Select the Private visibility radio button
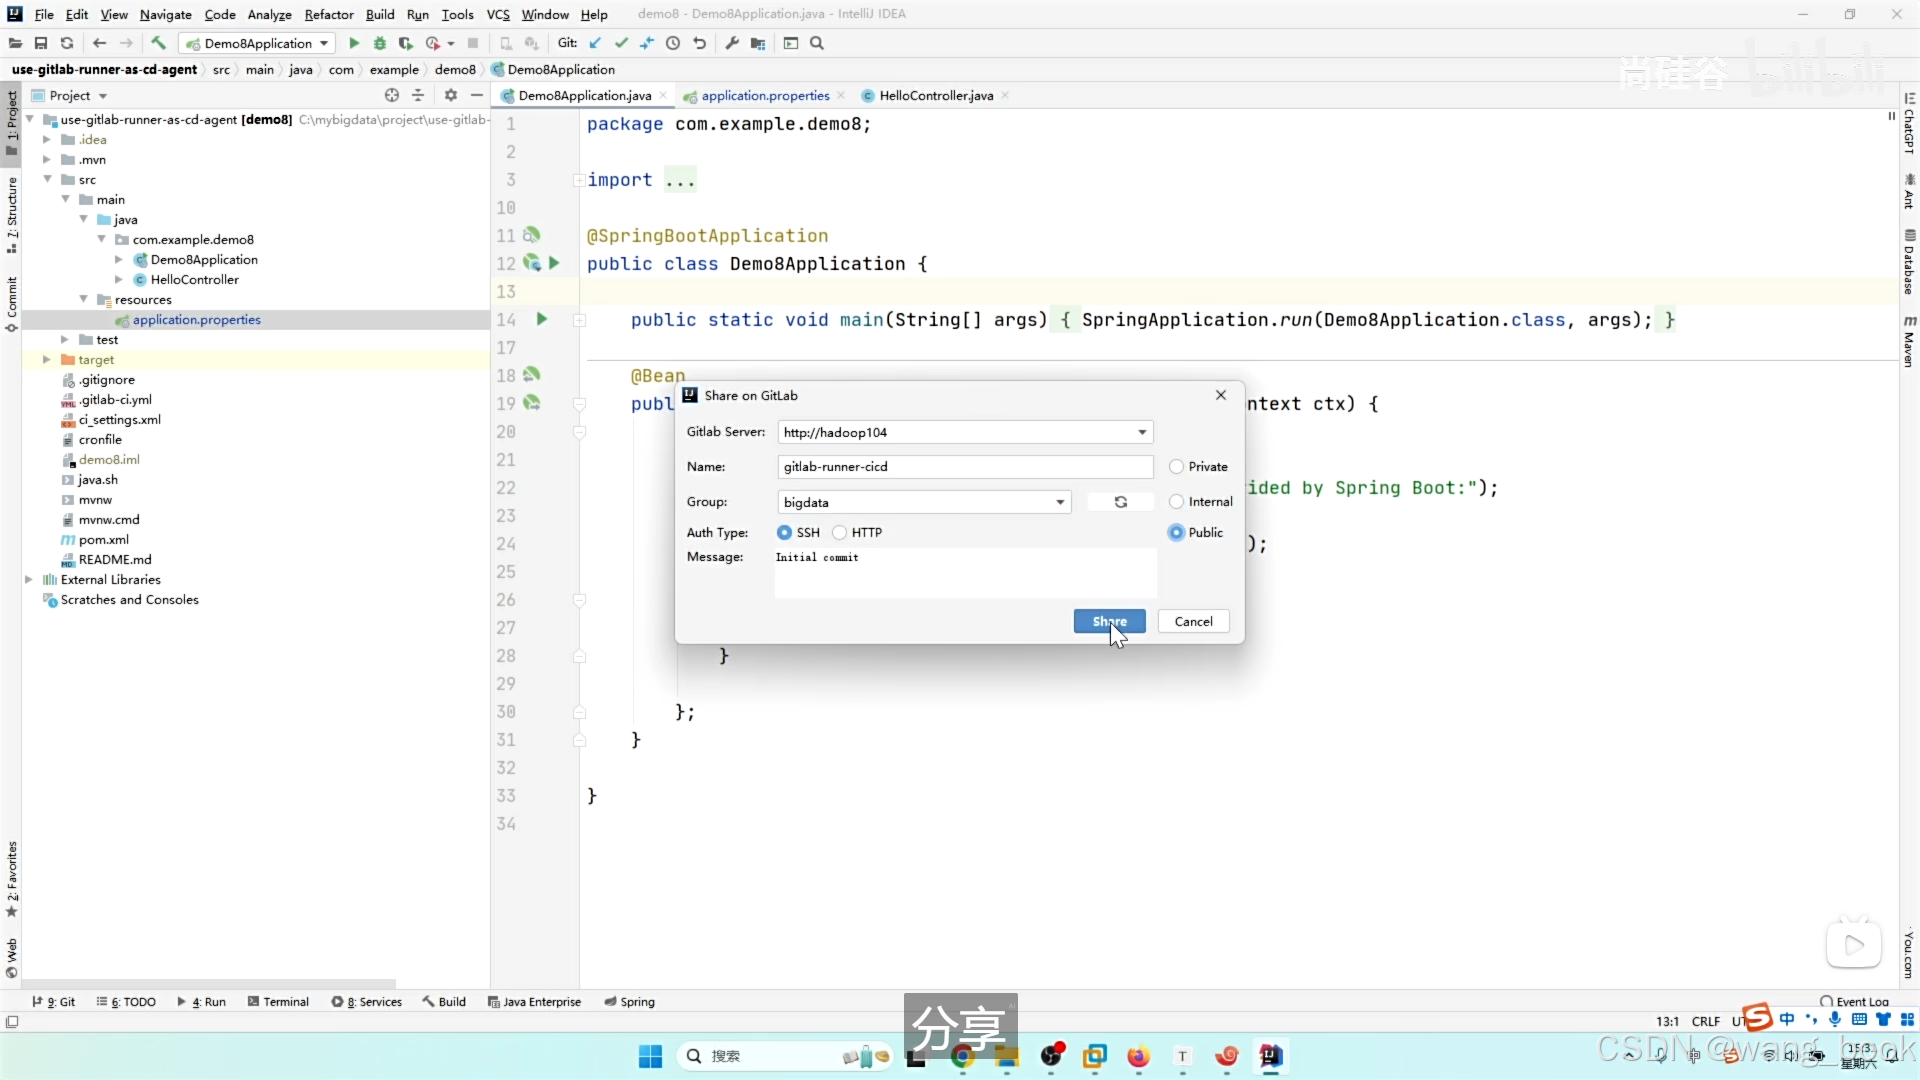The height and width of the screenshot is (1080, 1920). pyautogui.click(x=1176, y=467)
